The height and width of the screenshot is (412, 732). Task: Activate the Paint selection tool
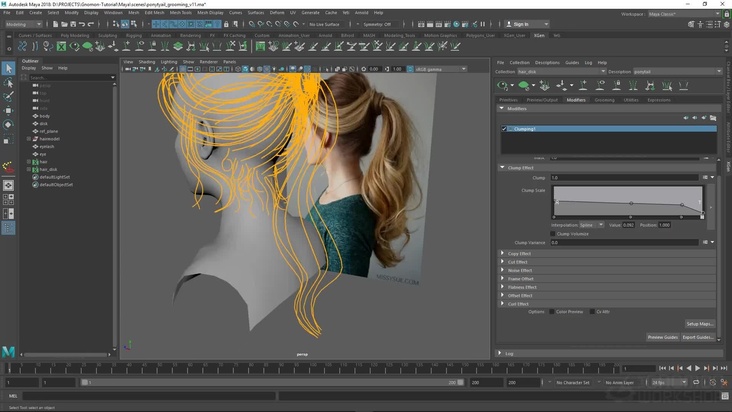pyautogui.click(x=8, y=97)
